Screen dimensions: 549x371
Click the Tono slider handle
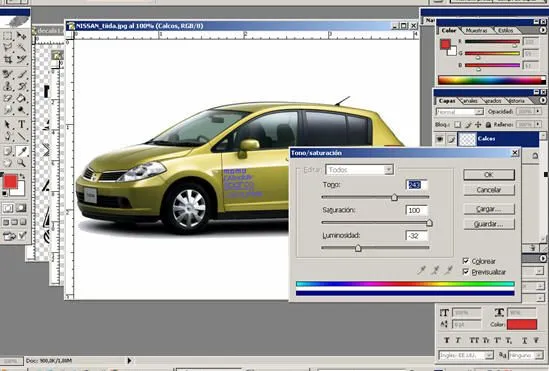point(394,197)
